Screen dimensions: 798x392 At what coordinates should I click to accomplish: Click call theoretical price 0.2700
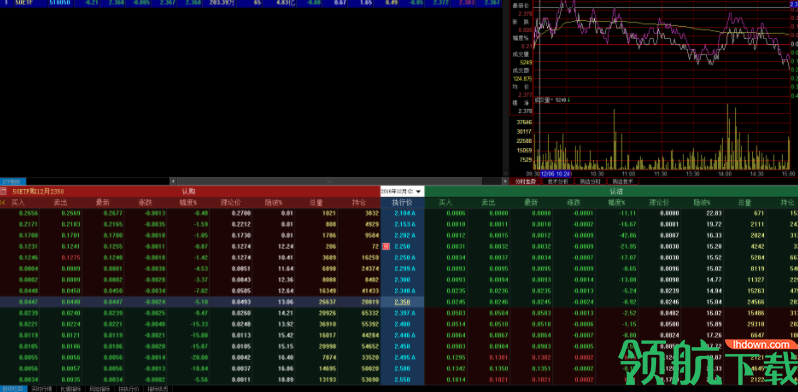pyautogui.click(x=241, y=213)
